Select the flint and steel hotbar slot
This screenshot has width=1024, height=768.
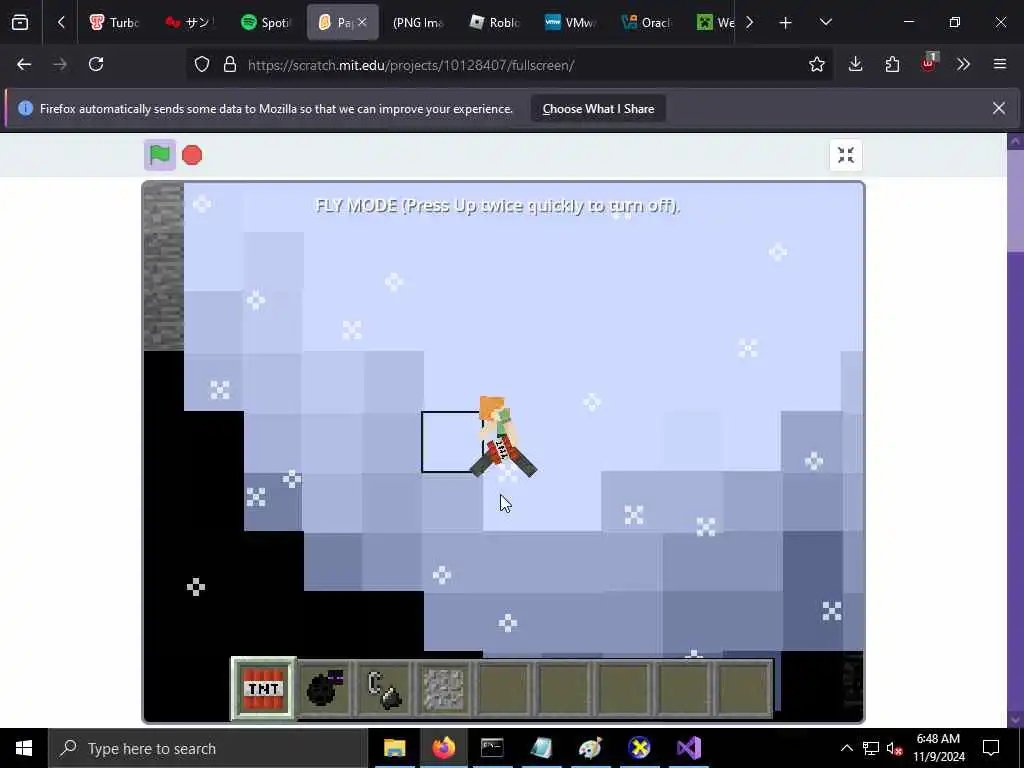click(x=384, y=689)
